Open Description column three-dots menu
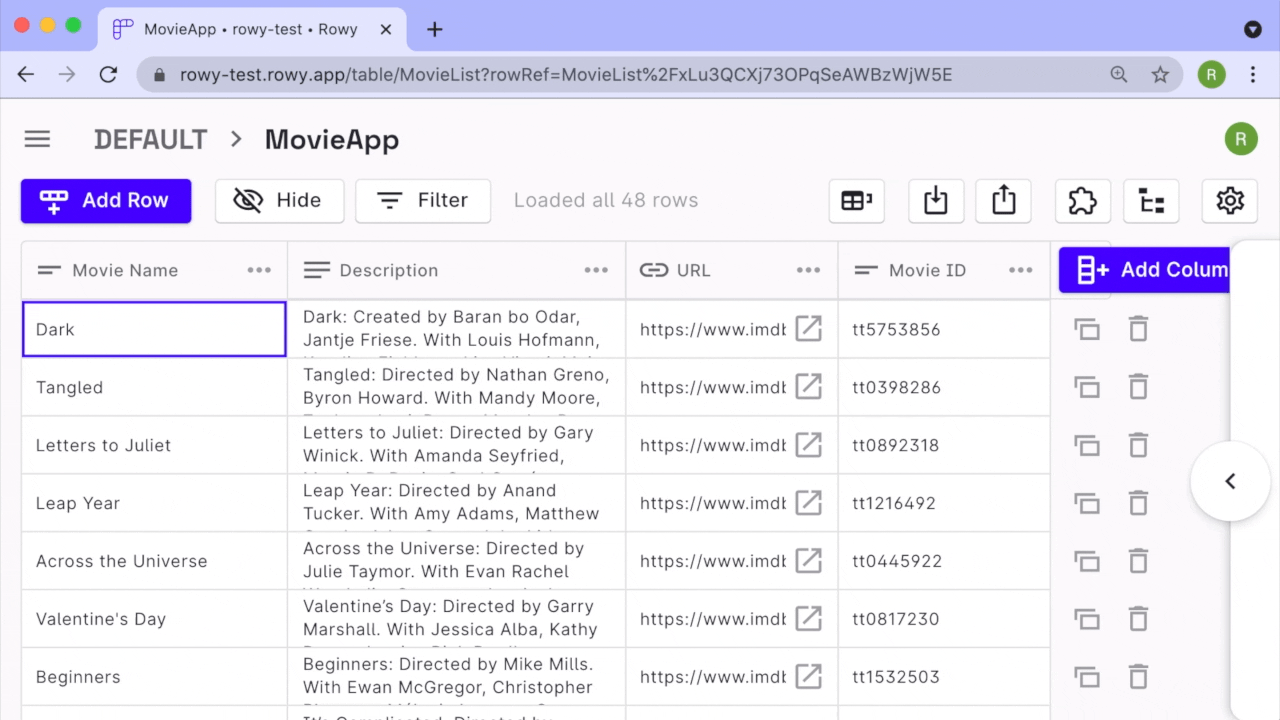The width and height of the screenshot is (1280, 720). (x=596, y=270)
